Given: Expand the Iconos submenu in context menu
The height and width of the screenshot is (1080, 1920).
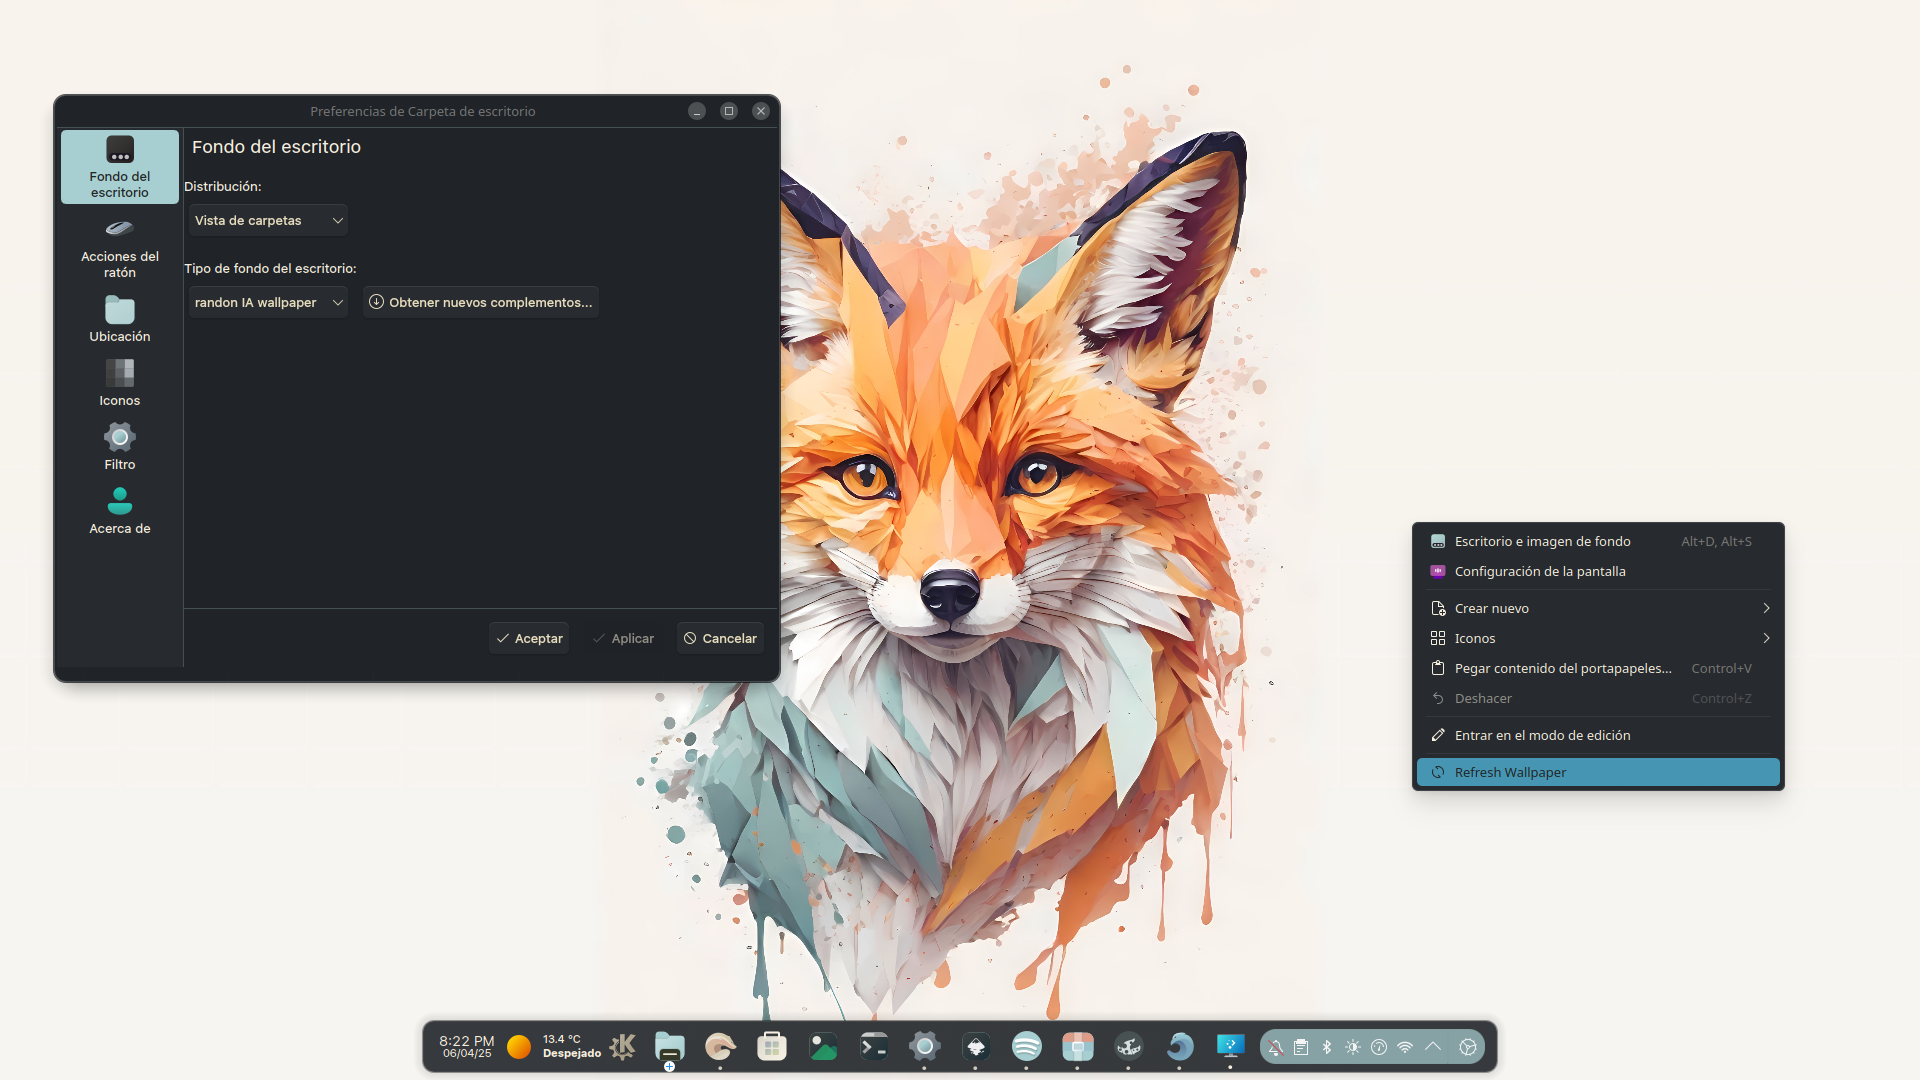Looking at the screenshot, I should point(1598,638).
